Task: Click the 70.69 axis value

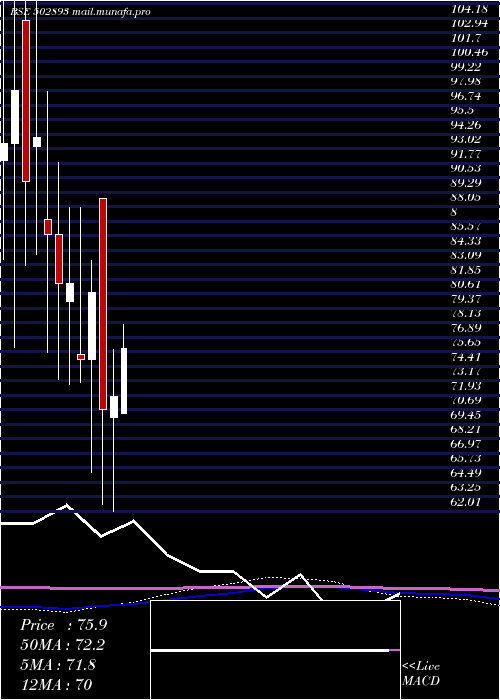Action: 466,402
